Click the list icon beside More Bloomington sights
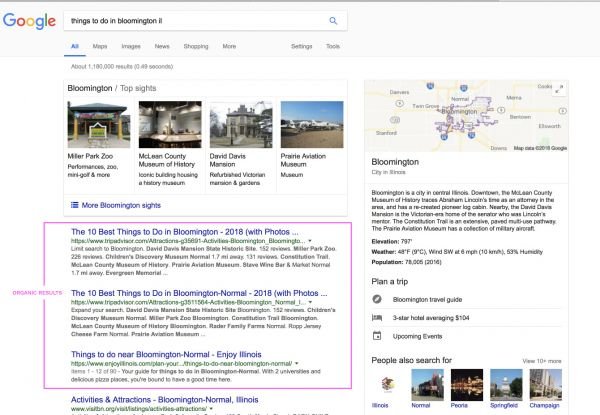 (74, 205)
